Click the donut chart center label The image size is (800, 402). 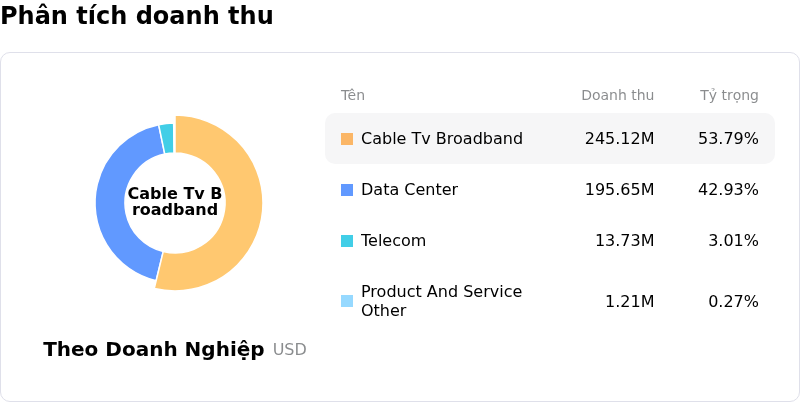point(175,202)
